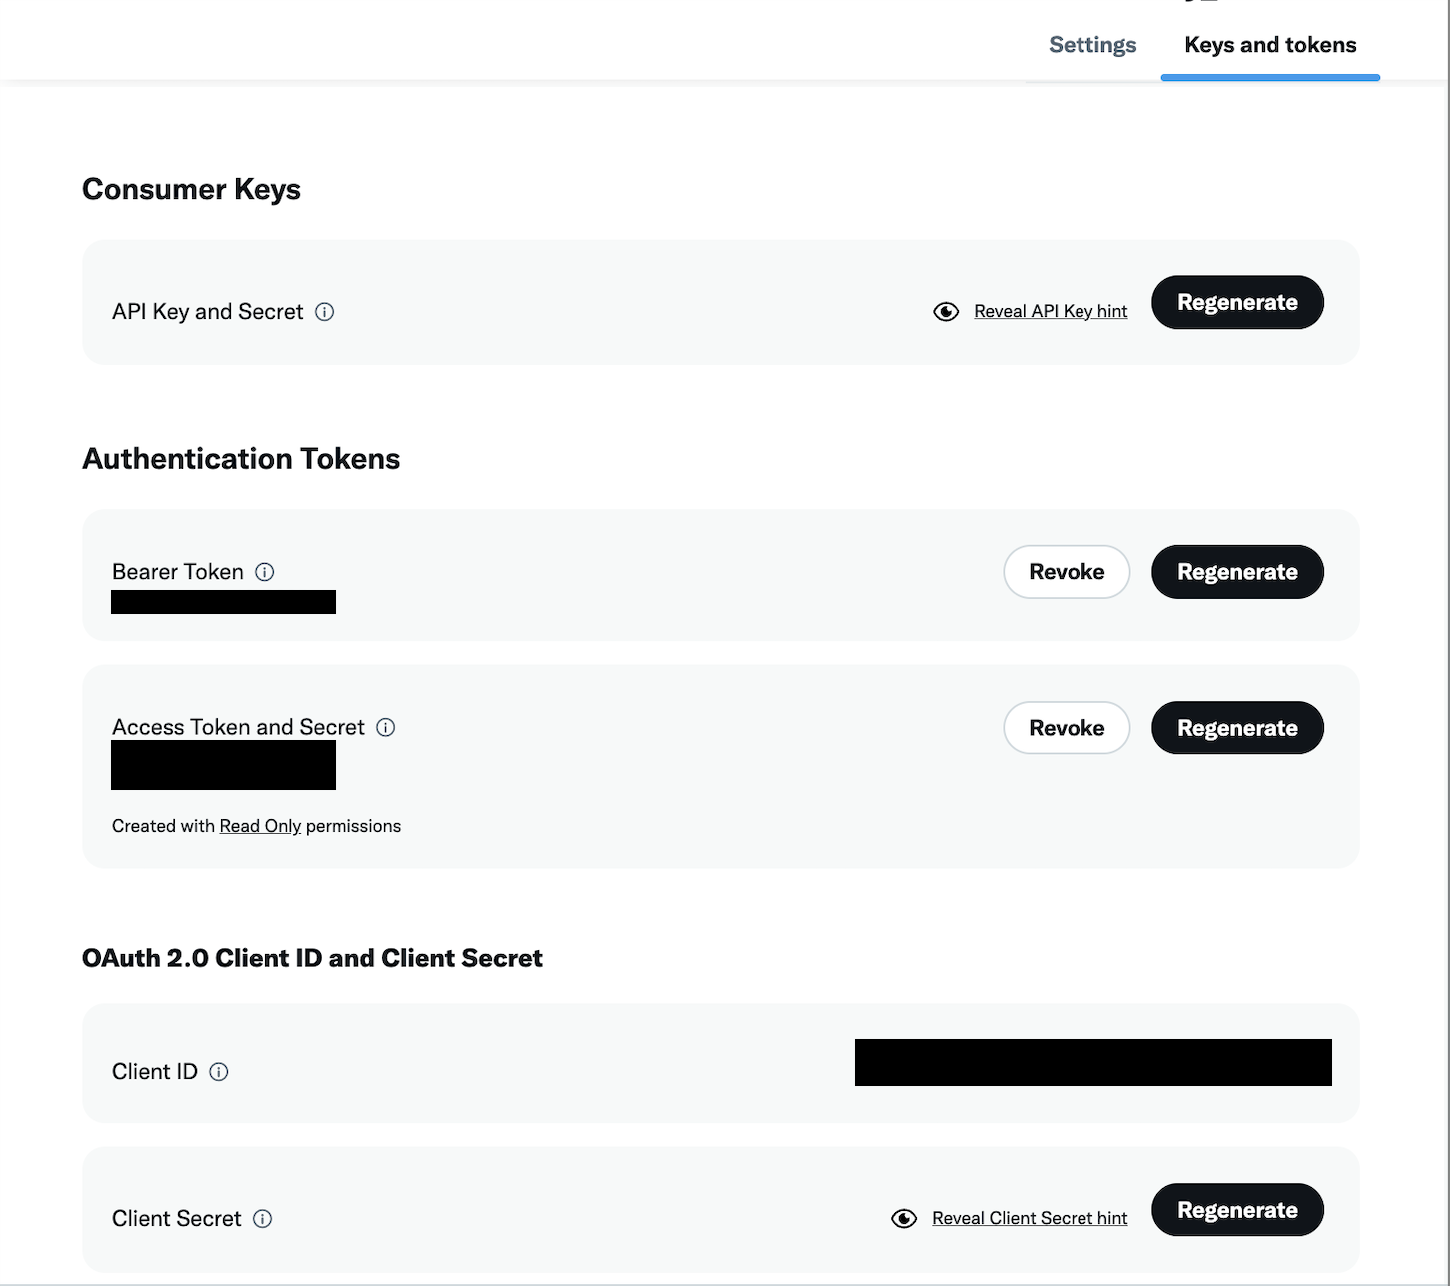The image size is (1450, 1286).
Task: Switch to the Settings tab
Action: click(1093, 45)
